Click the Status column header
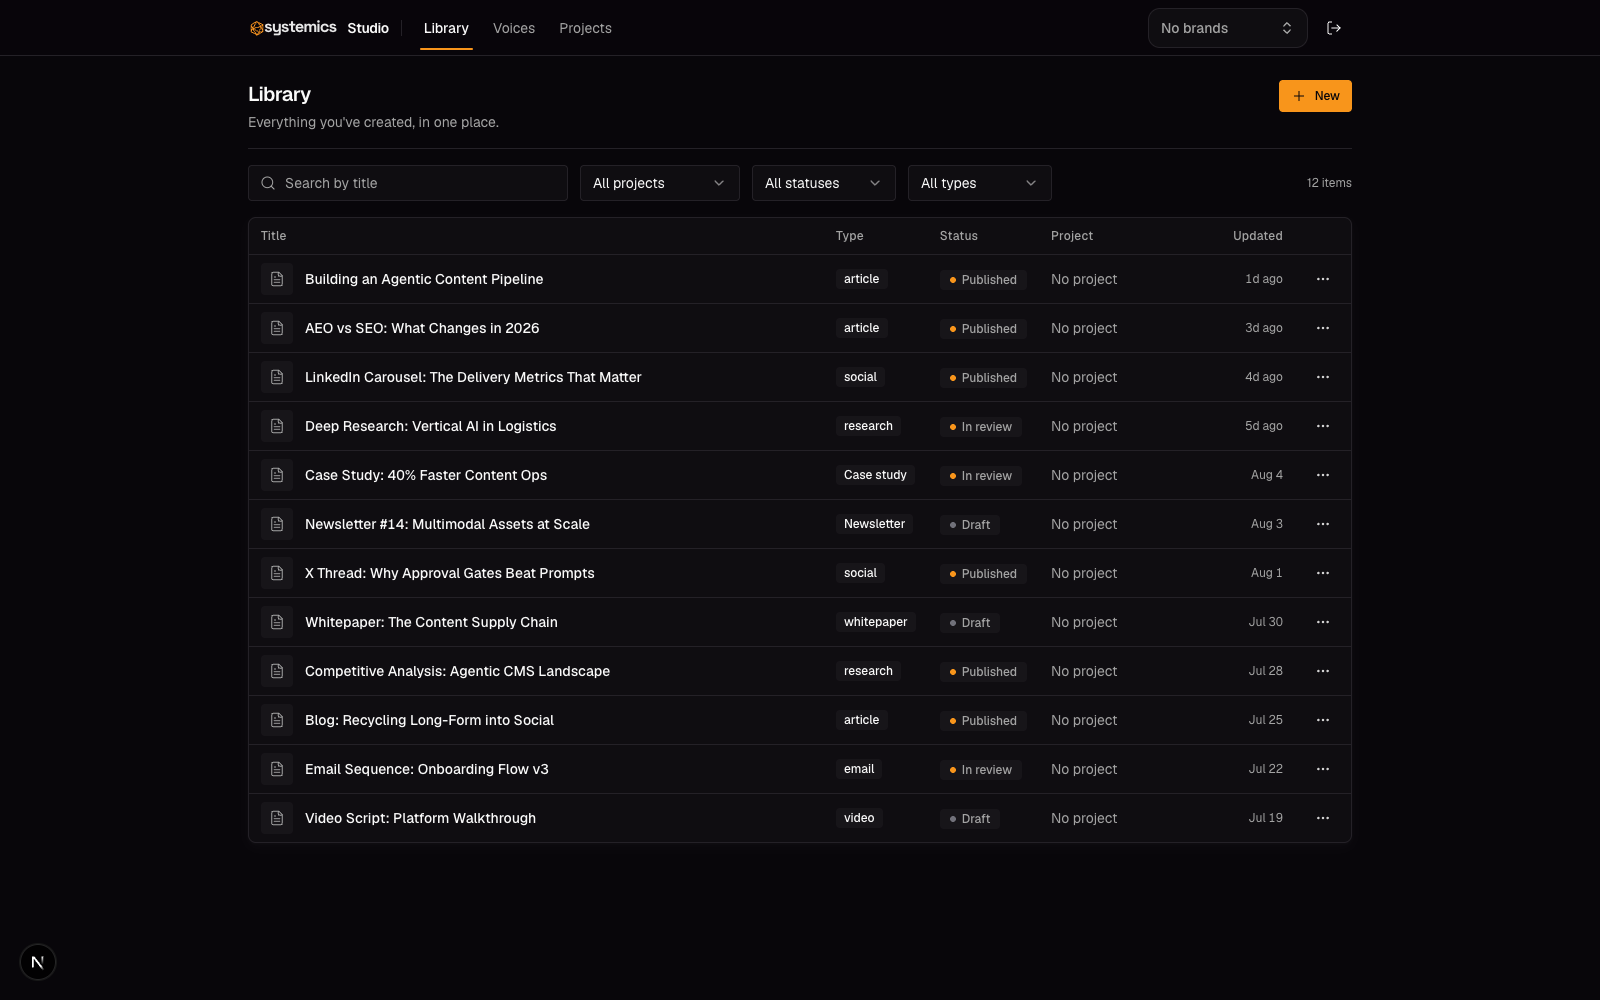 (x=958, y=236)
